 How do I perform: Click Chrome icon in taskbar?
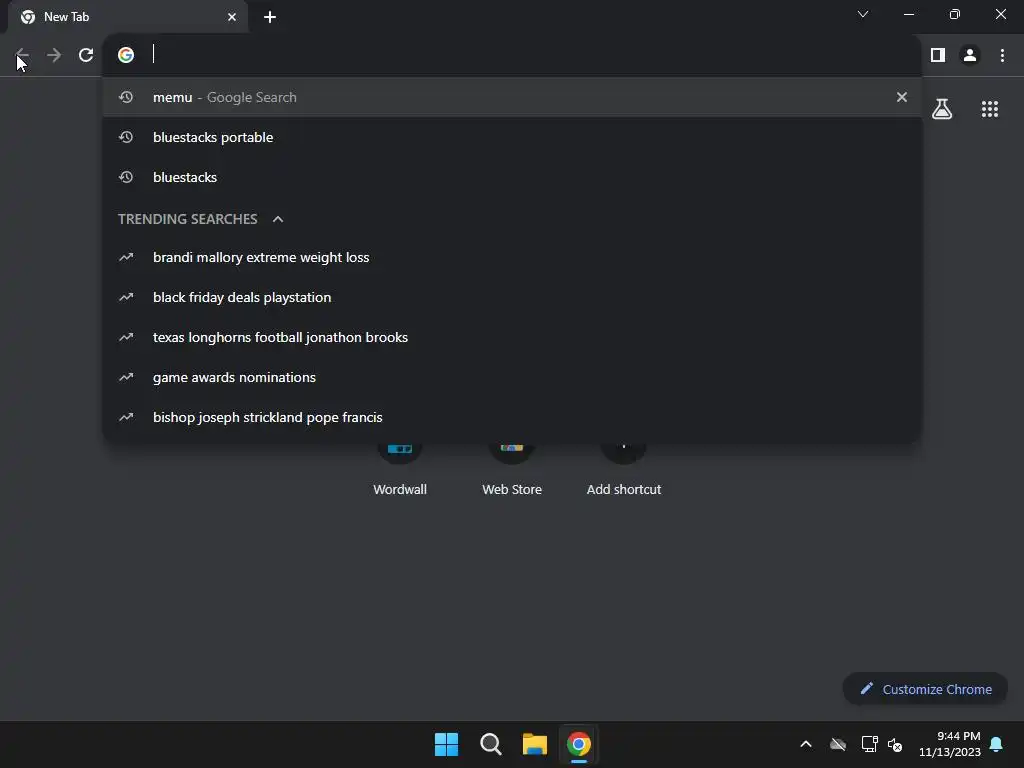click(579, 744)
